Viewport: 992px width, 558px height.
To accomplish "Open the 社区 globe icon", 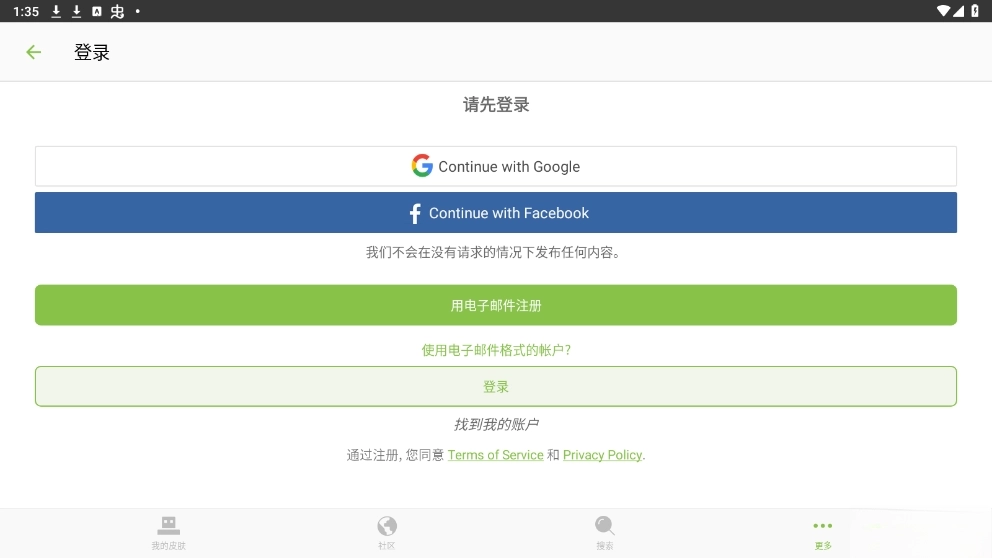I will coord(387,525).
